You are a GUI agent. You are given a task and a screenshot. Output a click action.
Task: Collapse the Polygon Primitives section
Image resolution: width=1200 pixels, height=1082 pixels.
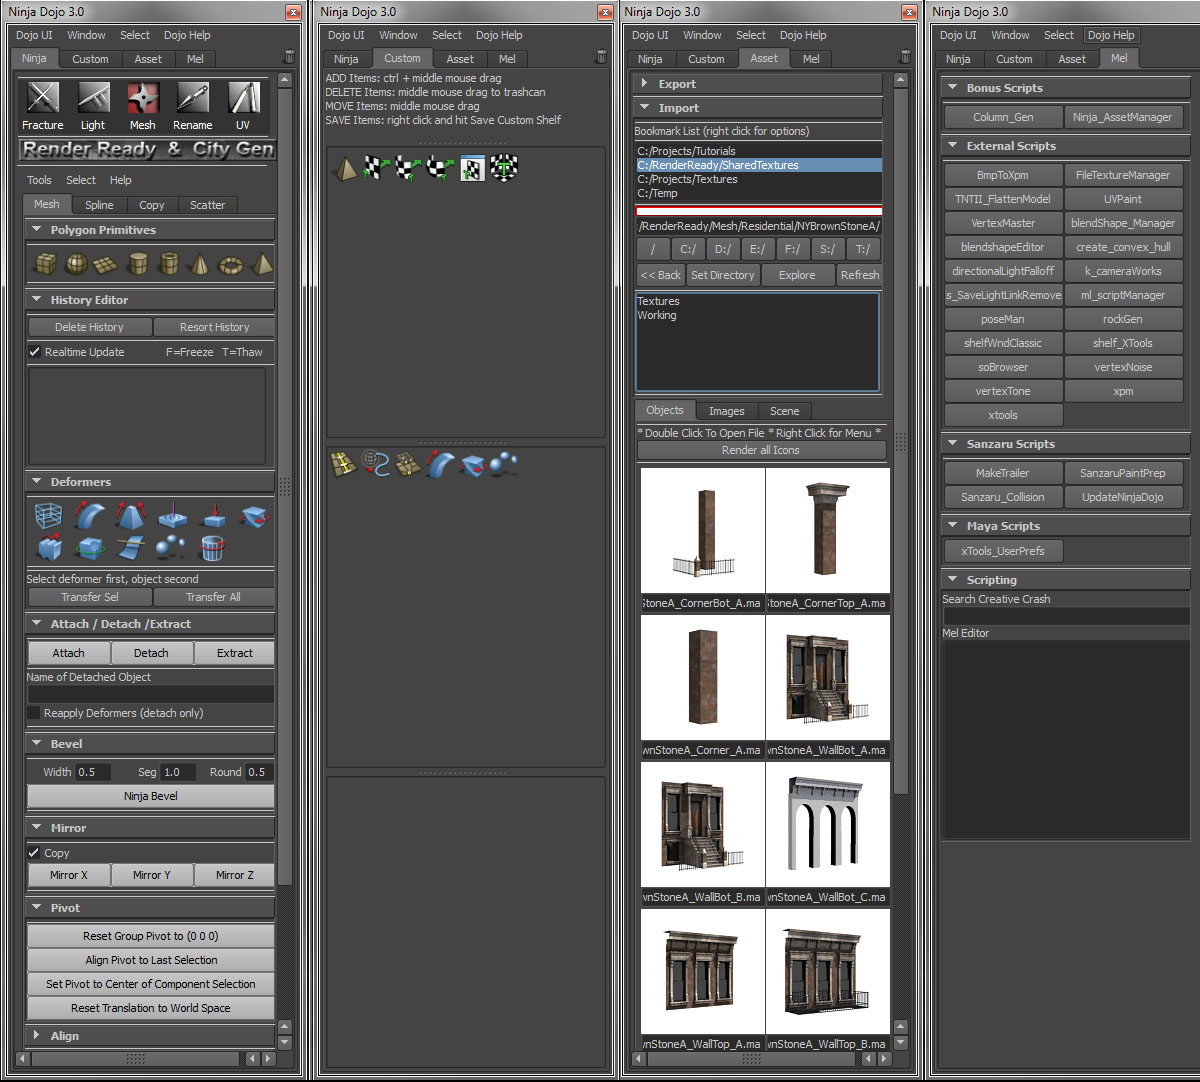(x=150, y=230)
